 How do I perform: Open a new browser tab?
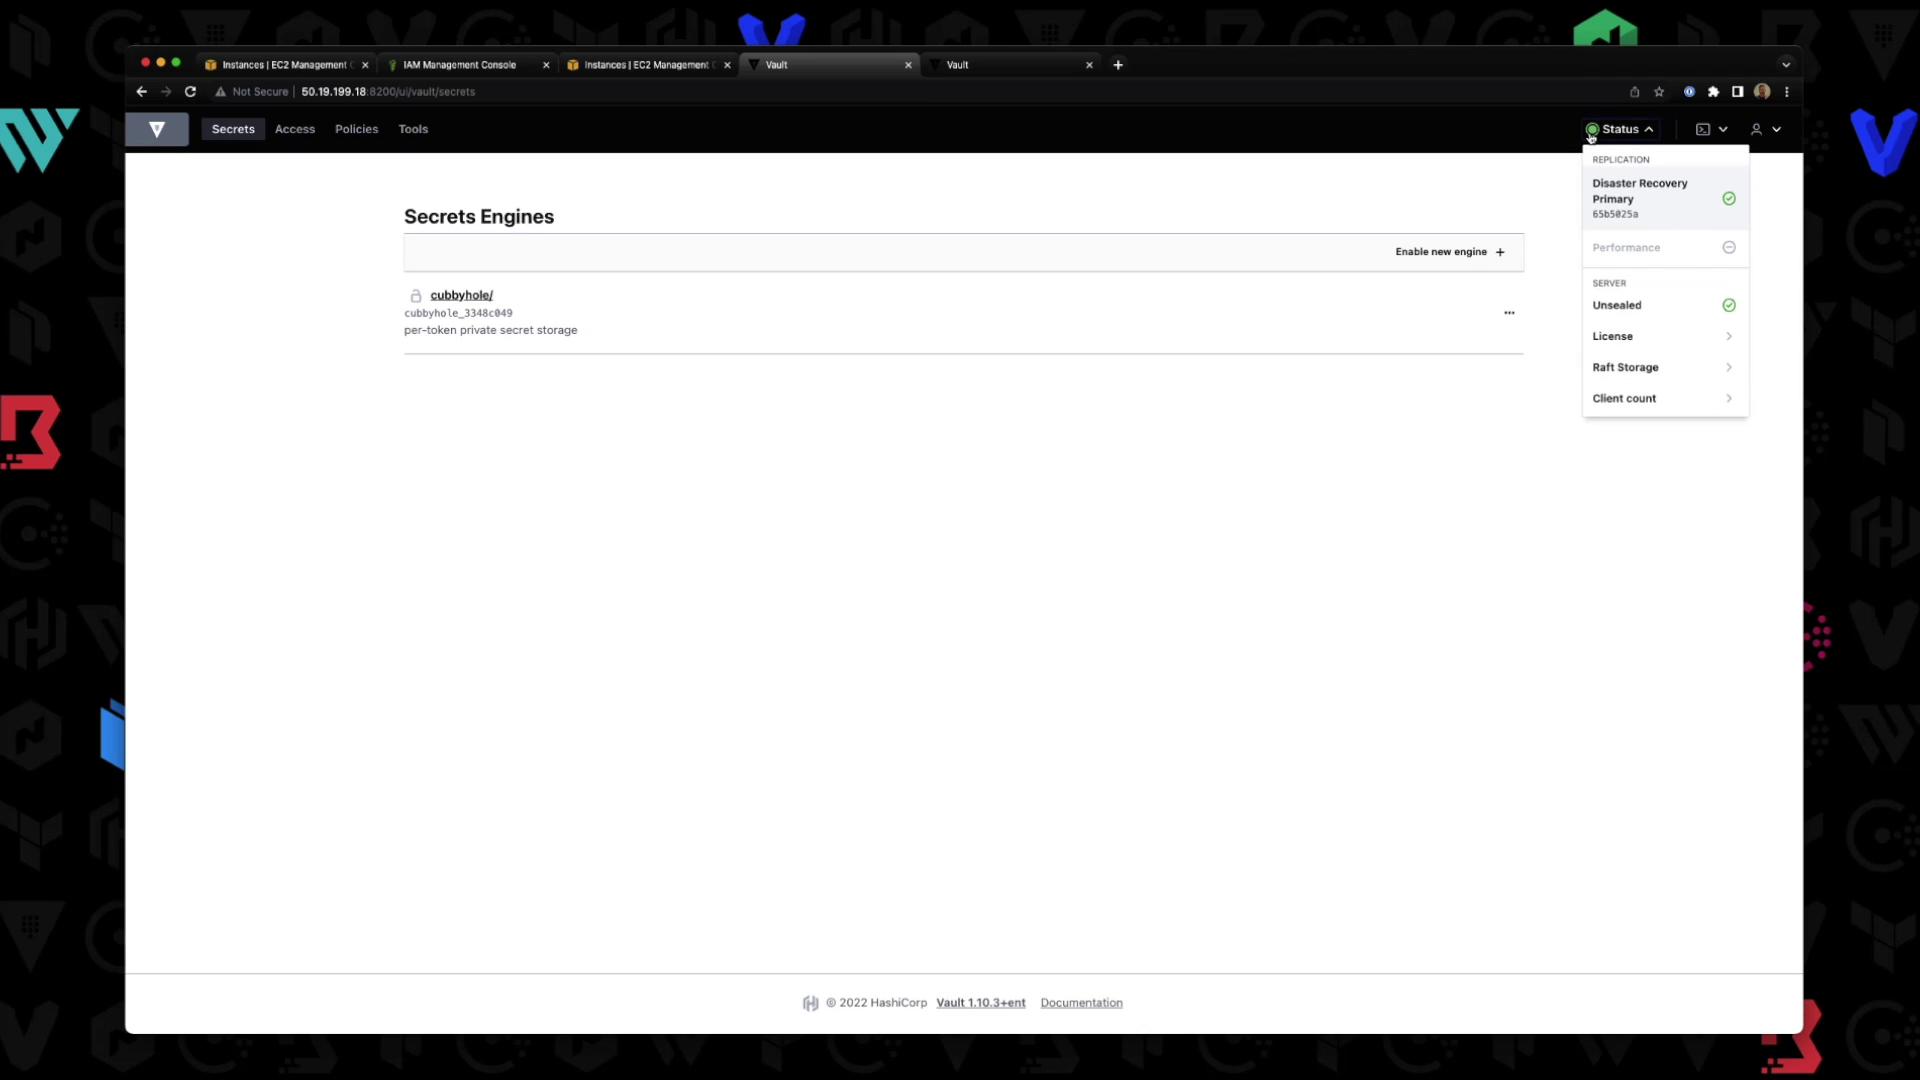(1118, 65)
